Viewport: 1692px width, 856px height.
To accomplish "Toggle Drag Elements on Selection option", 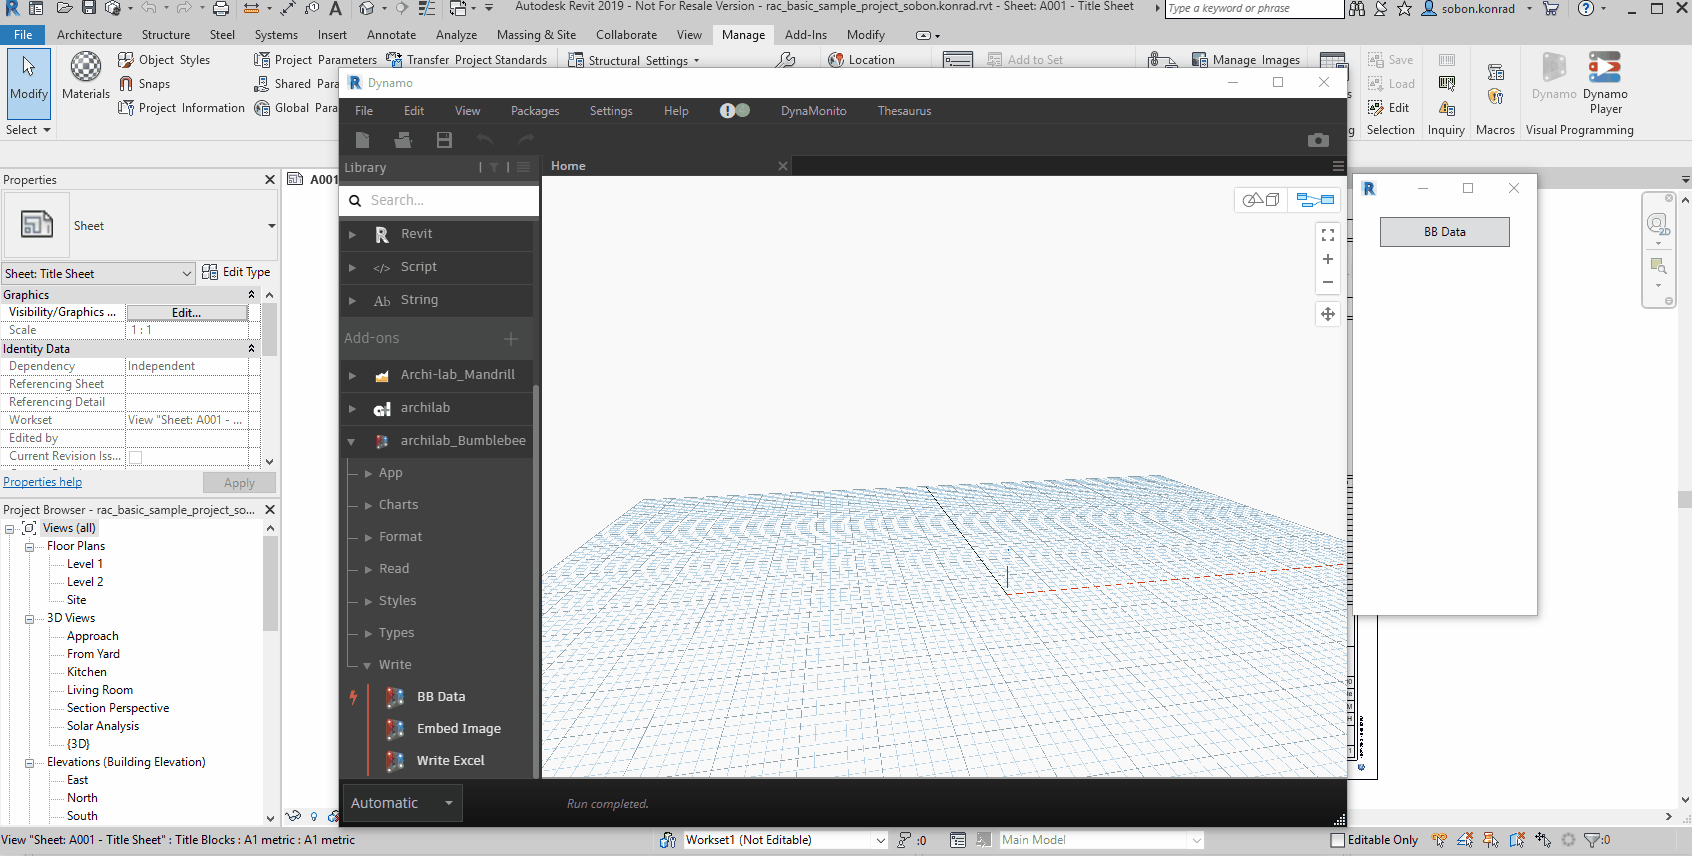I will pos(1543,840).
